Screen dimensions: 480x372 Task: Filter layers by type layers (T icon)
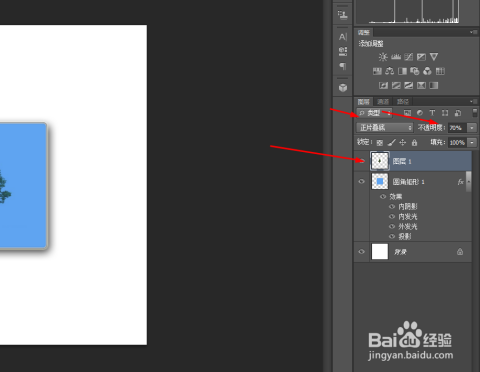[432, 113]
